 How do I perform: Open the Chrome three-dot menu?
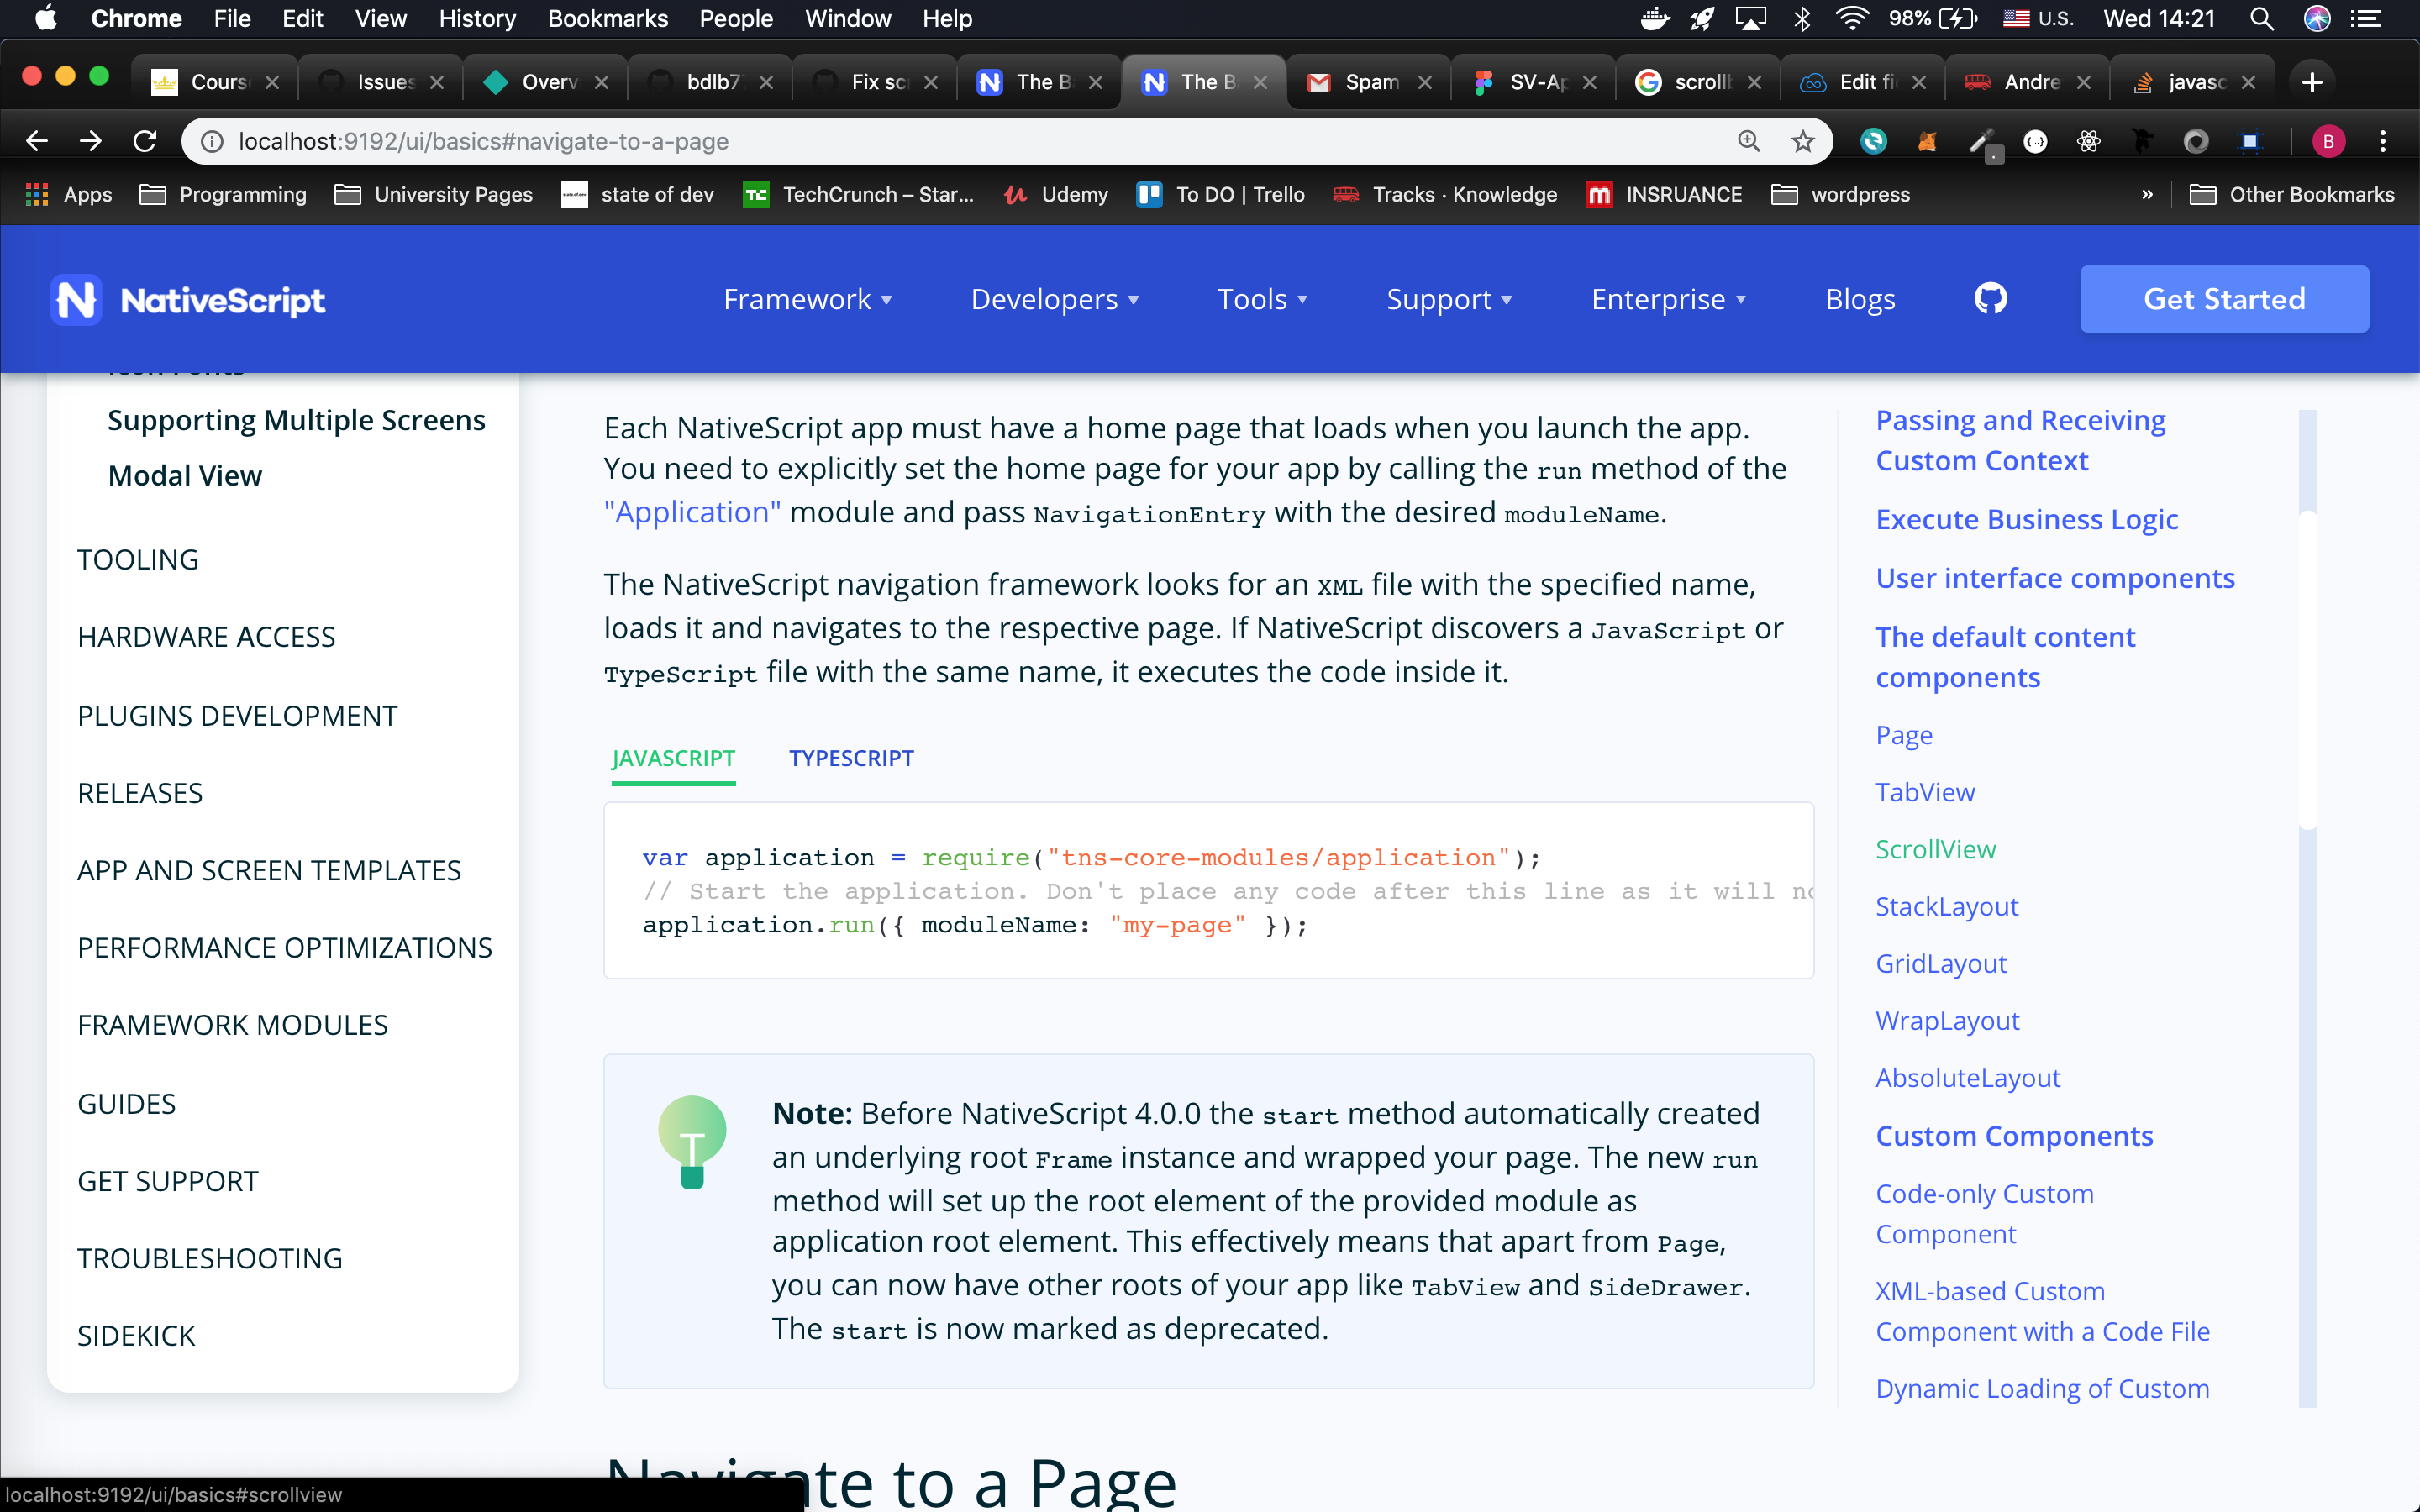pyautogui.click(x=2383, y=141)
